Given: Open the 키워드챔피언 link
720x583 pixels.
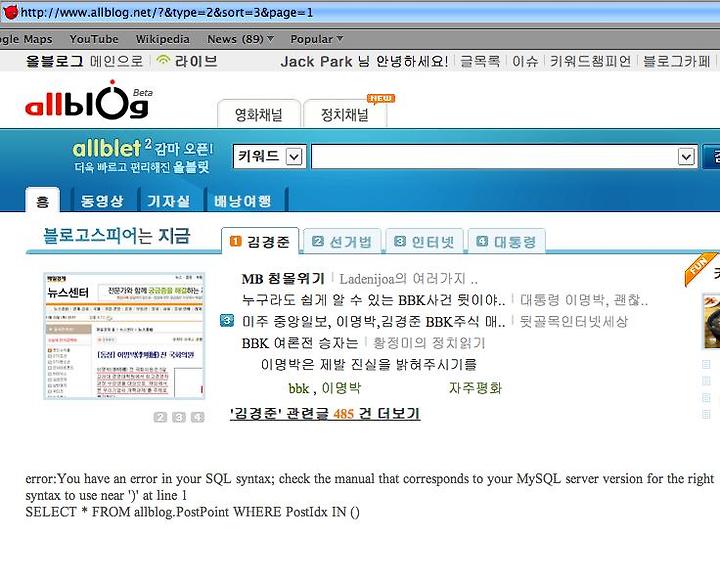Looking at the screenshot, I should pos(591,61).
